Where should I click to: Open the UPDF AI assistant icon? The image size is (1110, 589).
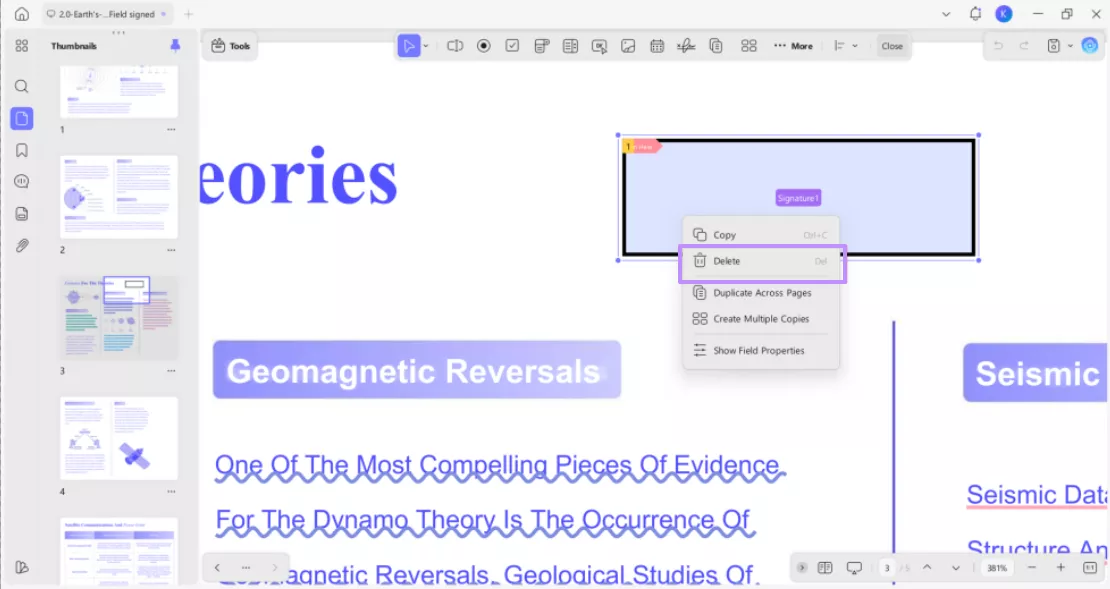click(1089, 46)
